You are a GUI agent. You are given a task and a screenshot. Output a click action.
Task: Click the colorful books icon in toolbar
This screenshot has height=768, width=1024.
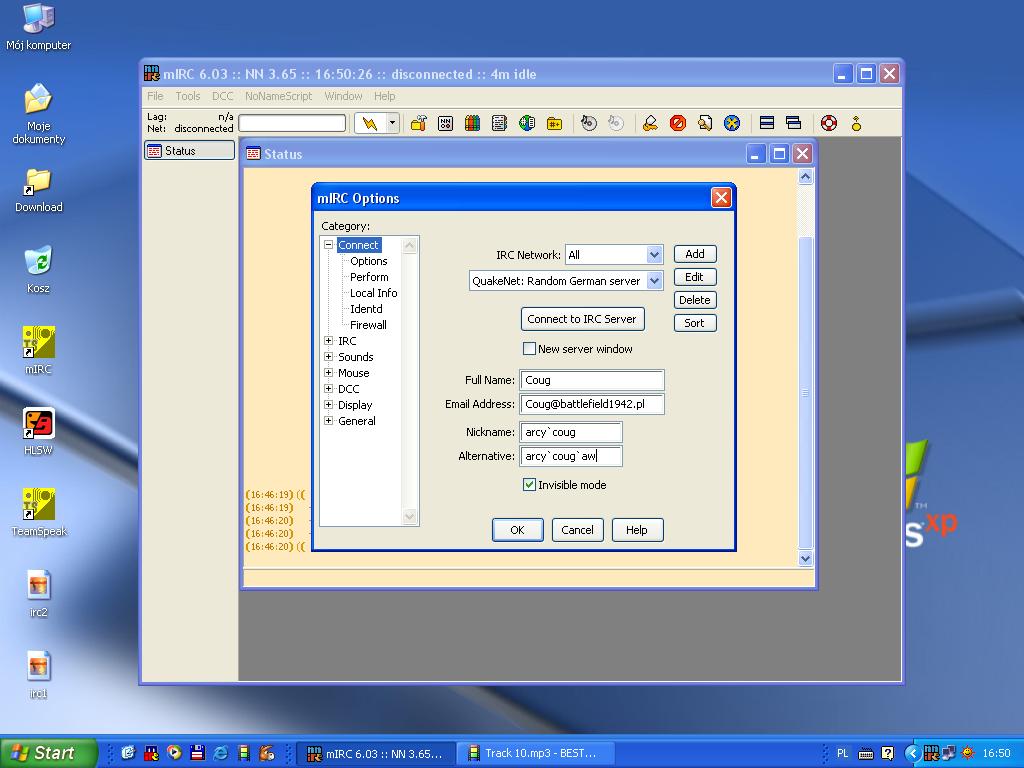click(472, 123)
